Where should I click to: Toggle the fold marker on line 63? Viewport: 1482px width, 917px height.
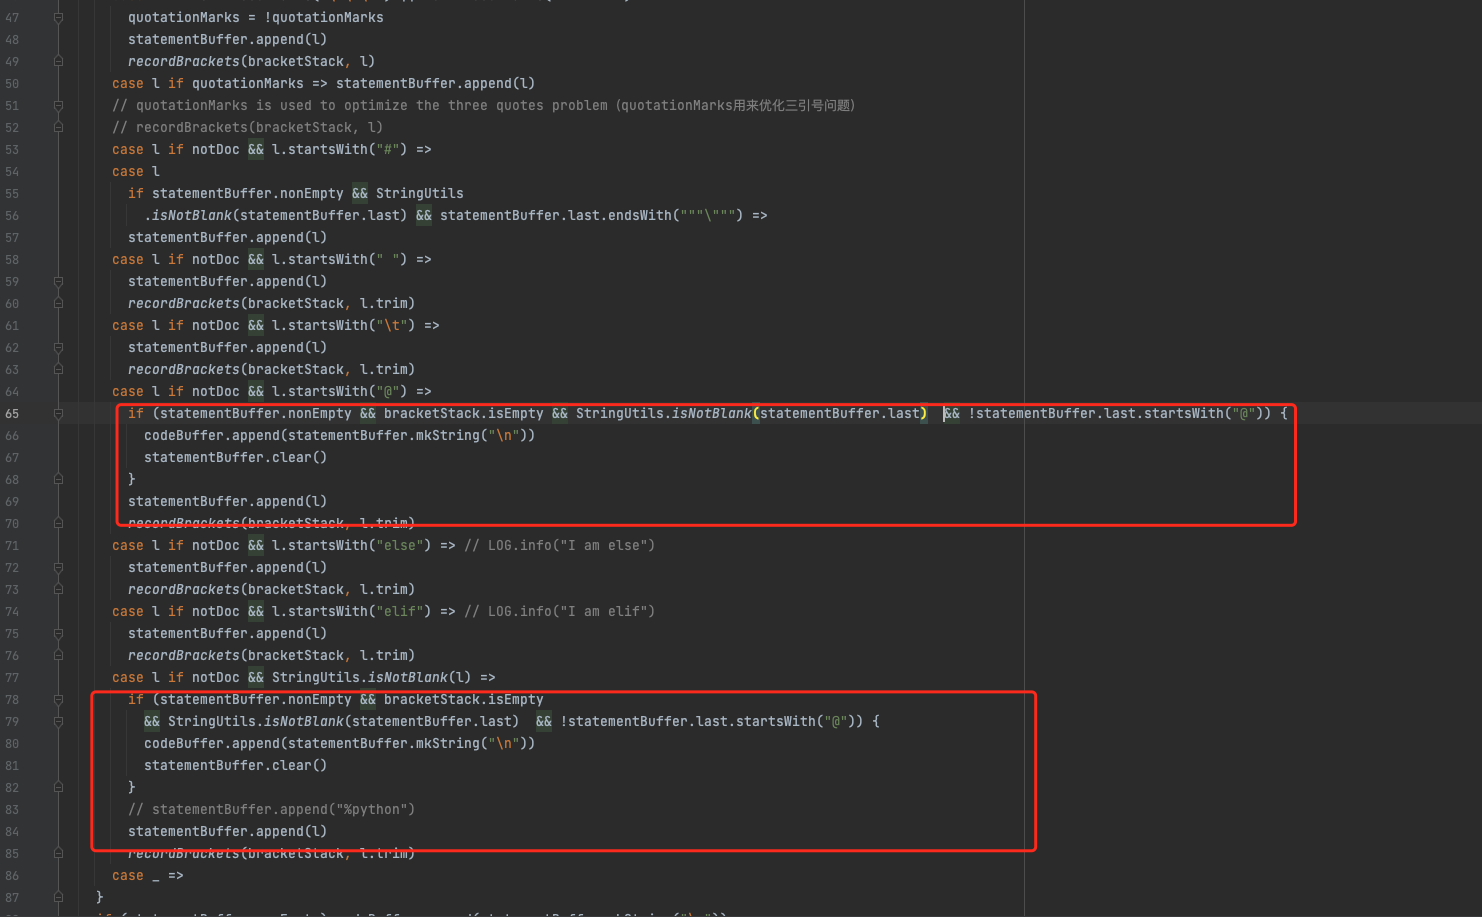58,370
